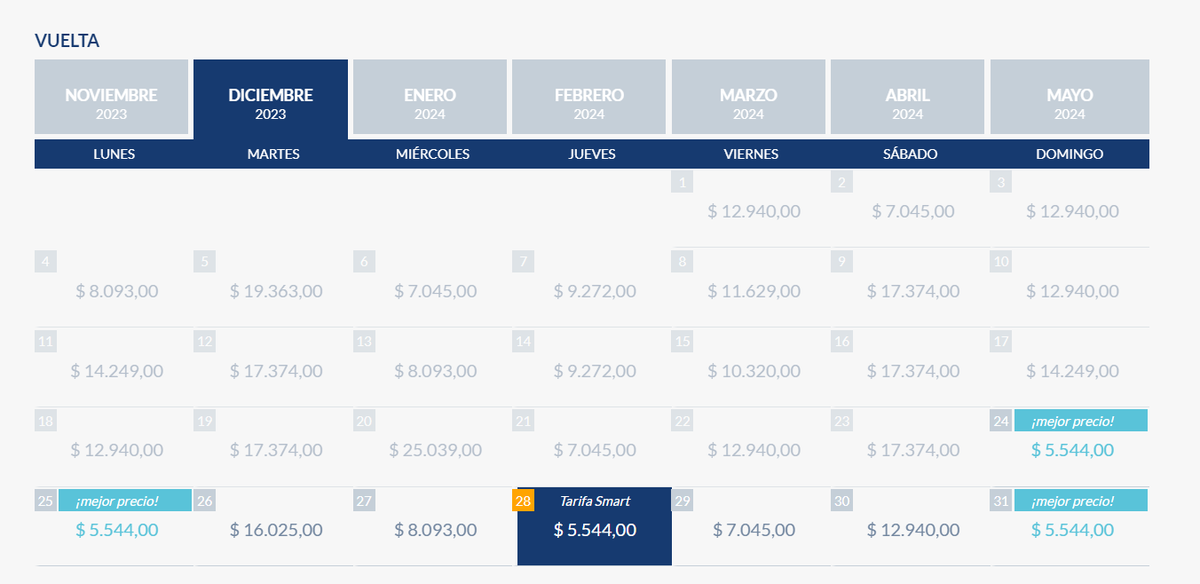
Task: Select December 30 fare $12.940,00
Action: pyautogui.click(x=913, y=529)
